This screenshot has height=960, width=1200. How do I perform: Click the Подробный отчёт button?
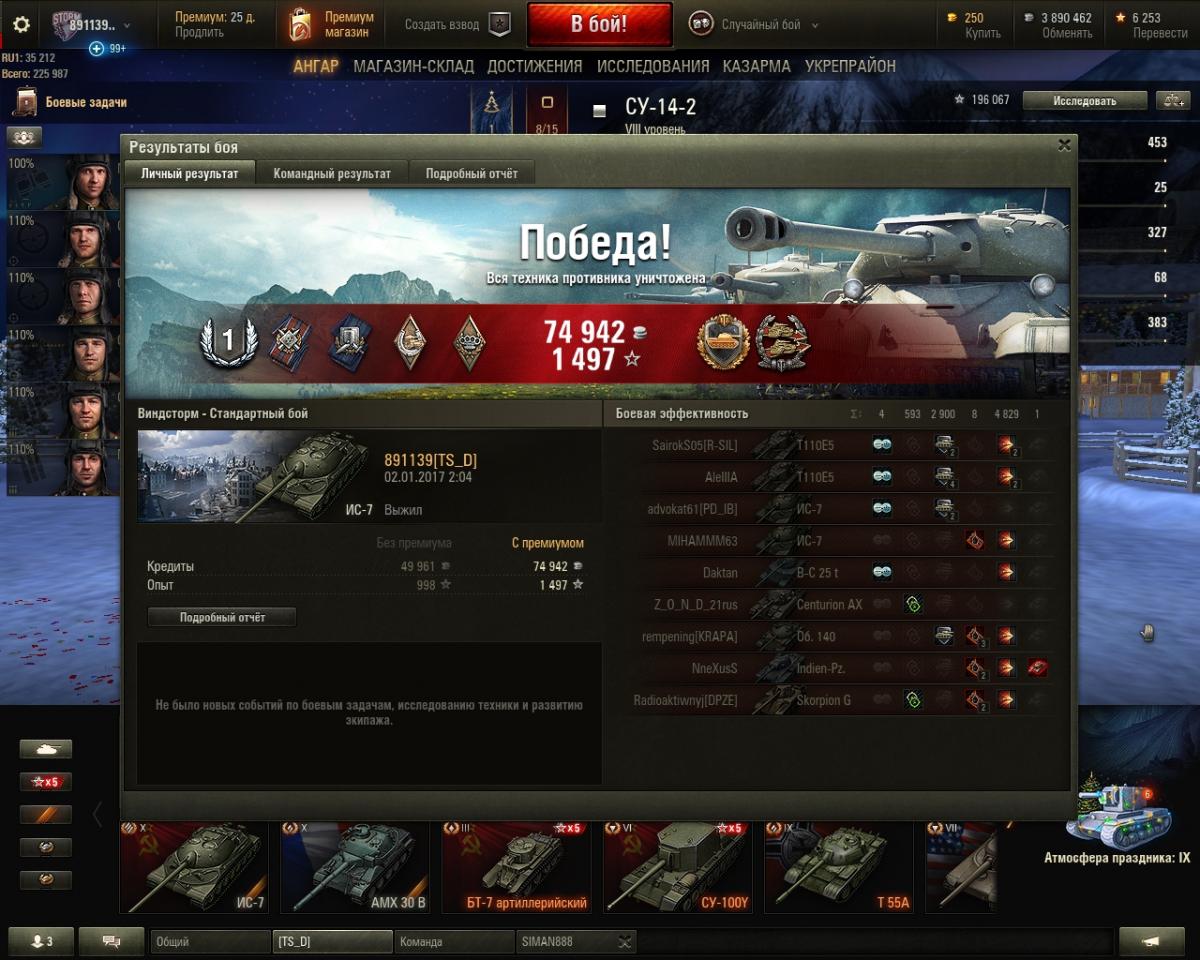coord(222,617)
